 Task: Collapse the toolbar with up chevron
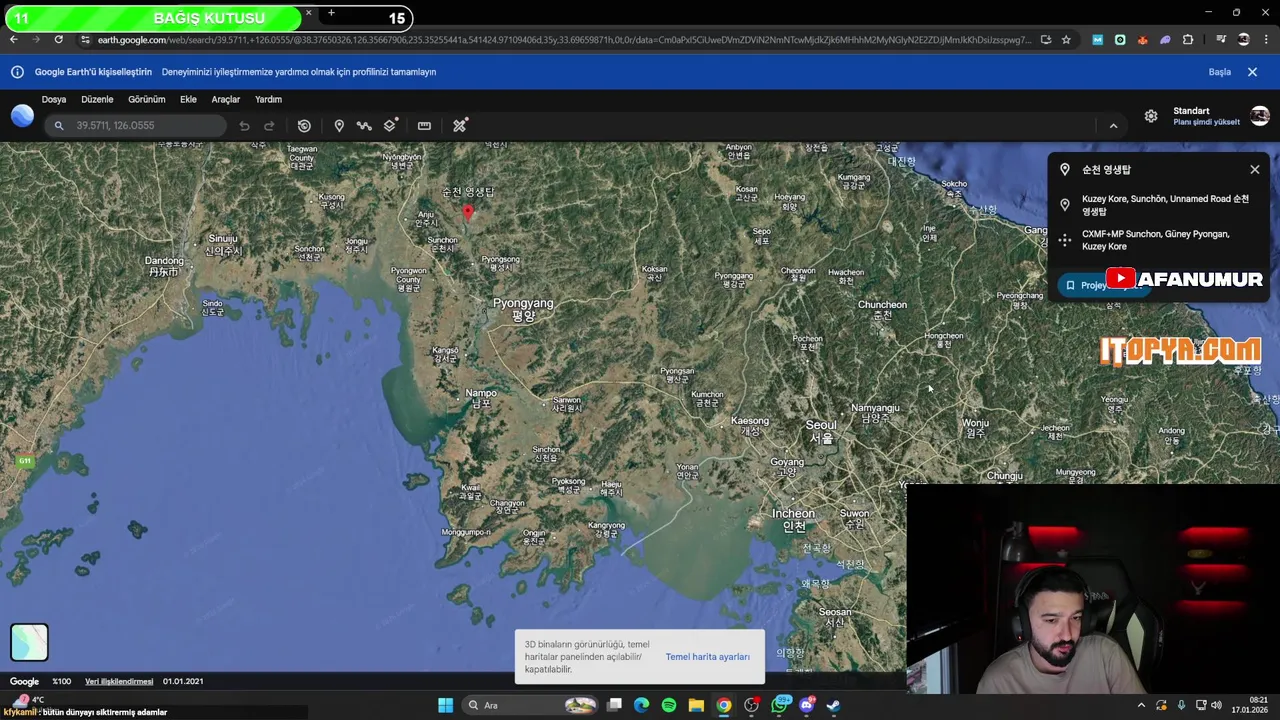pyautogui.click(x=1113, y=126)
